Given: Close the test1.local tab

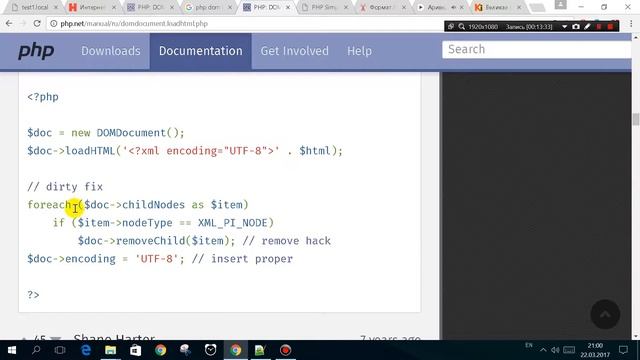Looking at the screenshot, I should coord(56,7).
